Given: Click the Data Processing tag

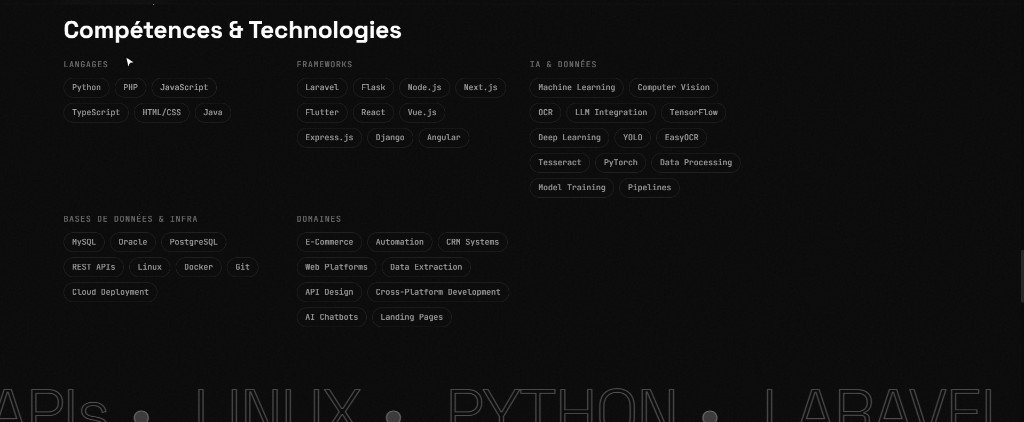Looking at the screenshot, I should [x=696, y=163].
